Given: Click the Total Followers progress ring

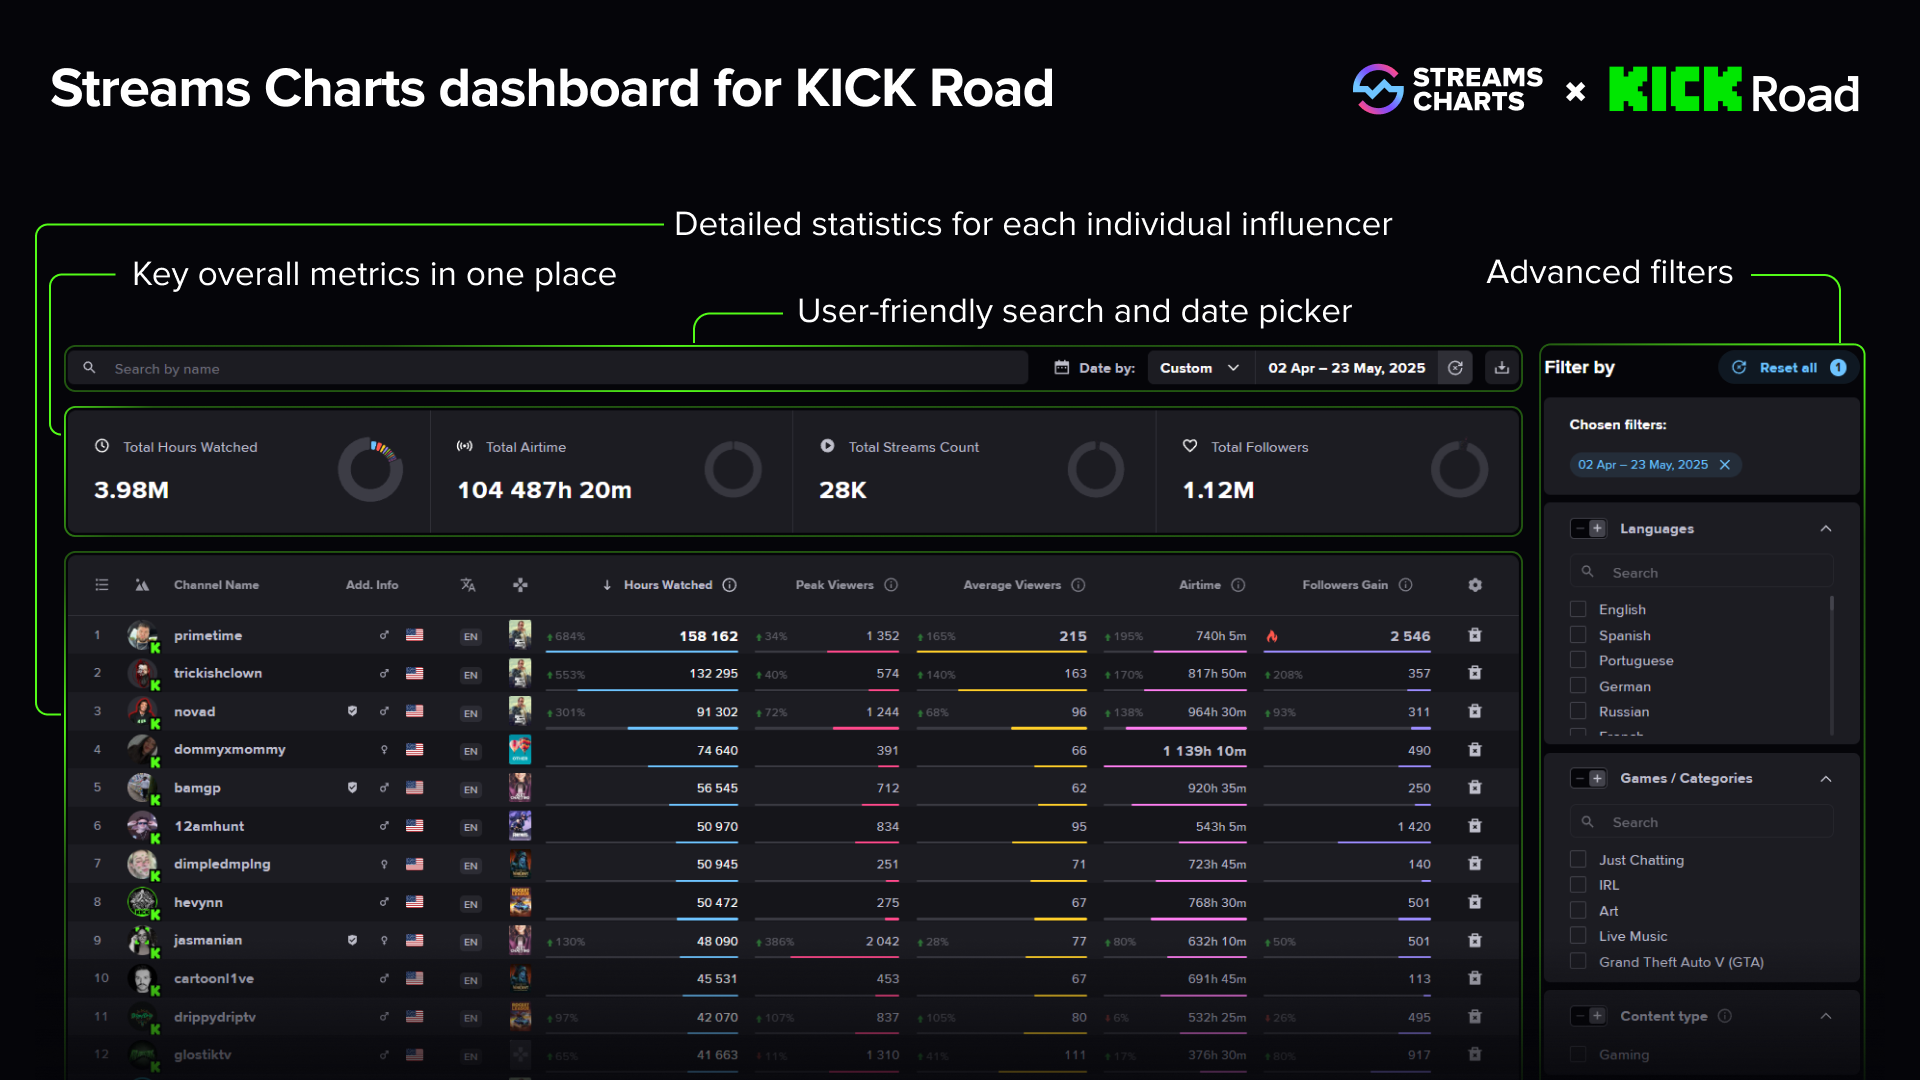Looking at the screenshot, I should [x=1459, y=469].
